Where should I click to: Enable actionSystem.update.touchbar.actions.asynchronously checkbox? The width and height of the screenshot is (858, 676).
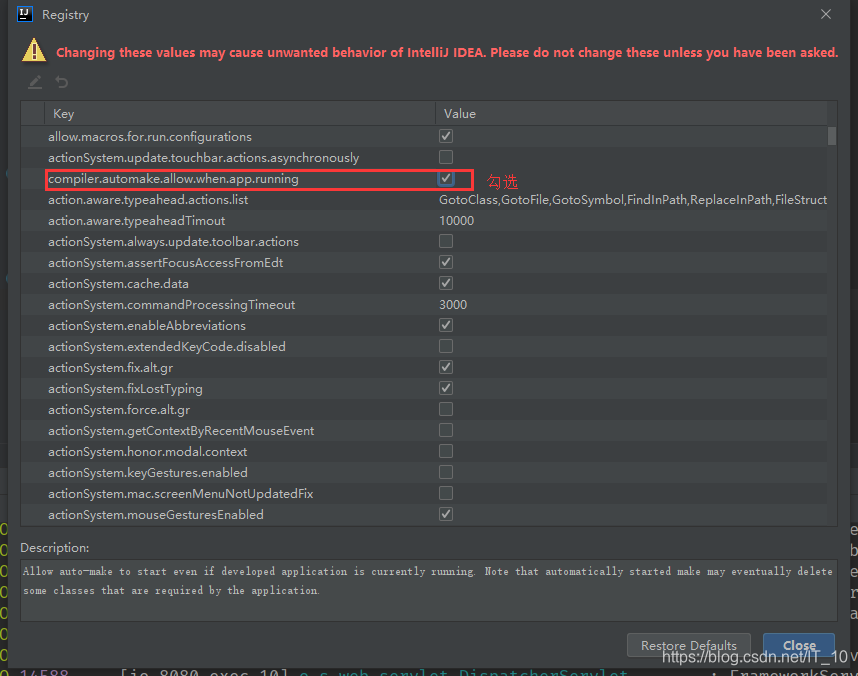446,157
